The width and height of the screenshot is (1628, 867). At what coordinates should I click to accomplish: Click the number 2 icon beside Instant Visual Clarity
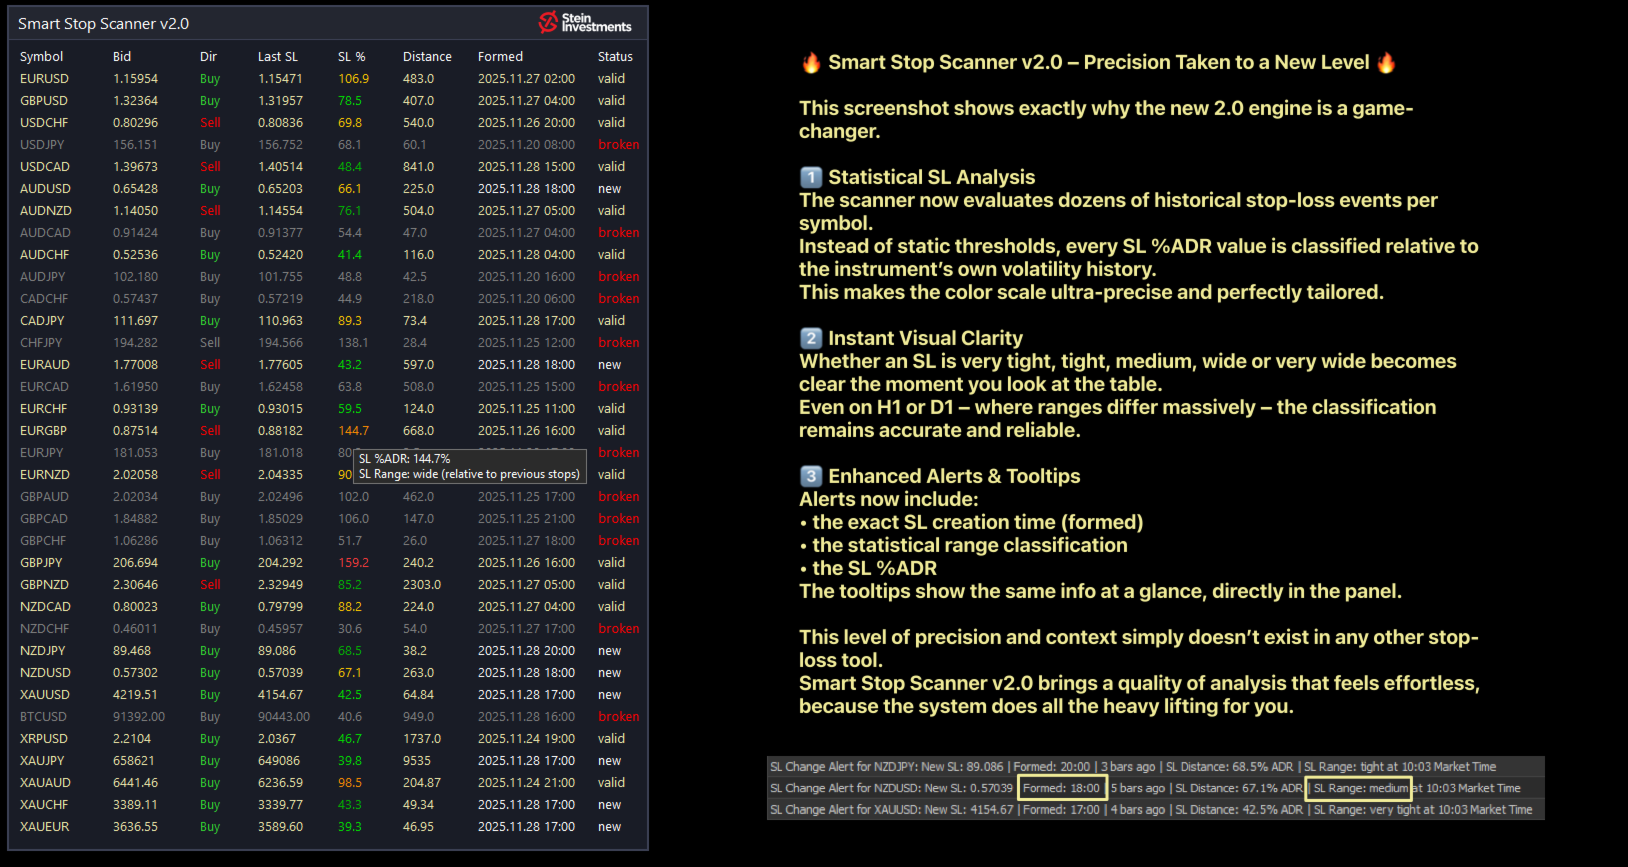coord(811,339)
